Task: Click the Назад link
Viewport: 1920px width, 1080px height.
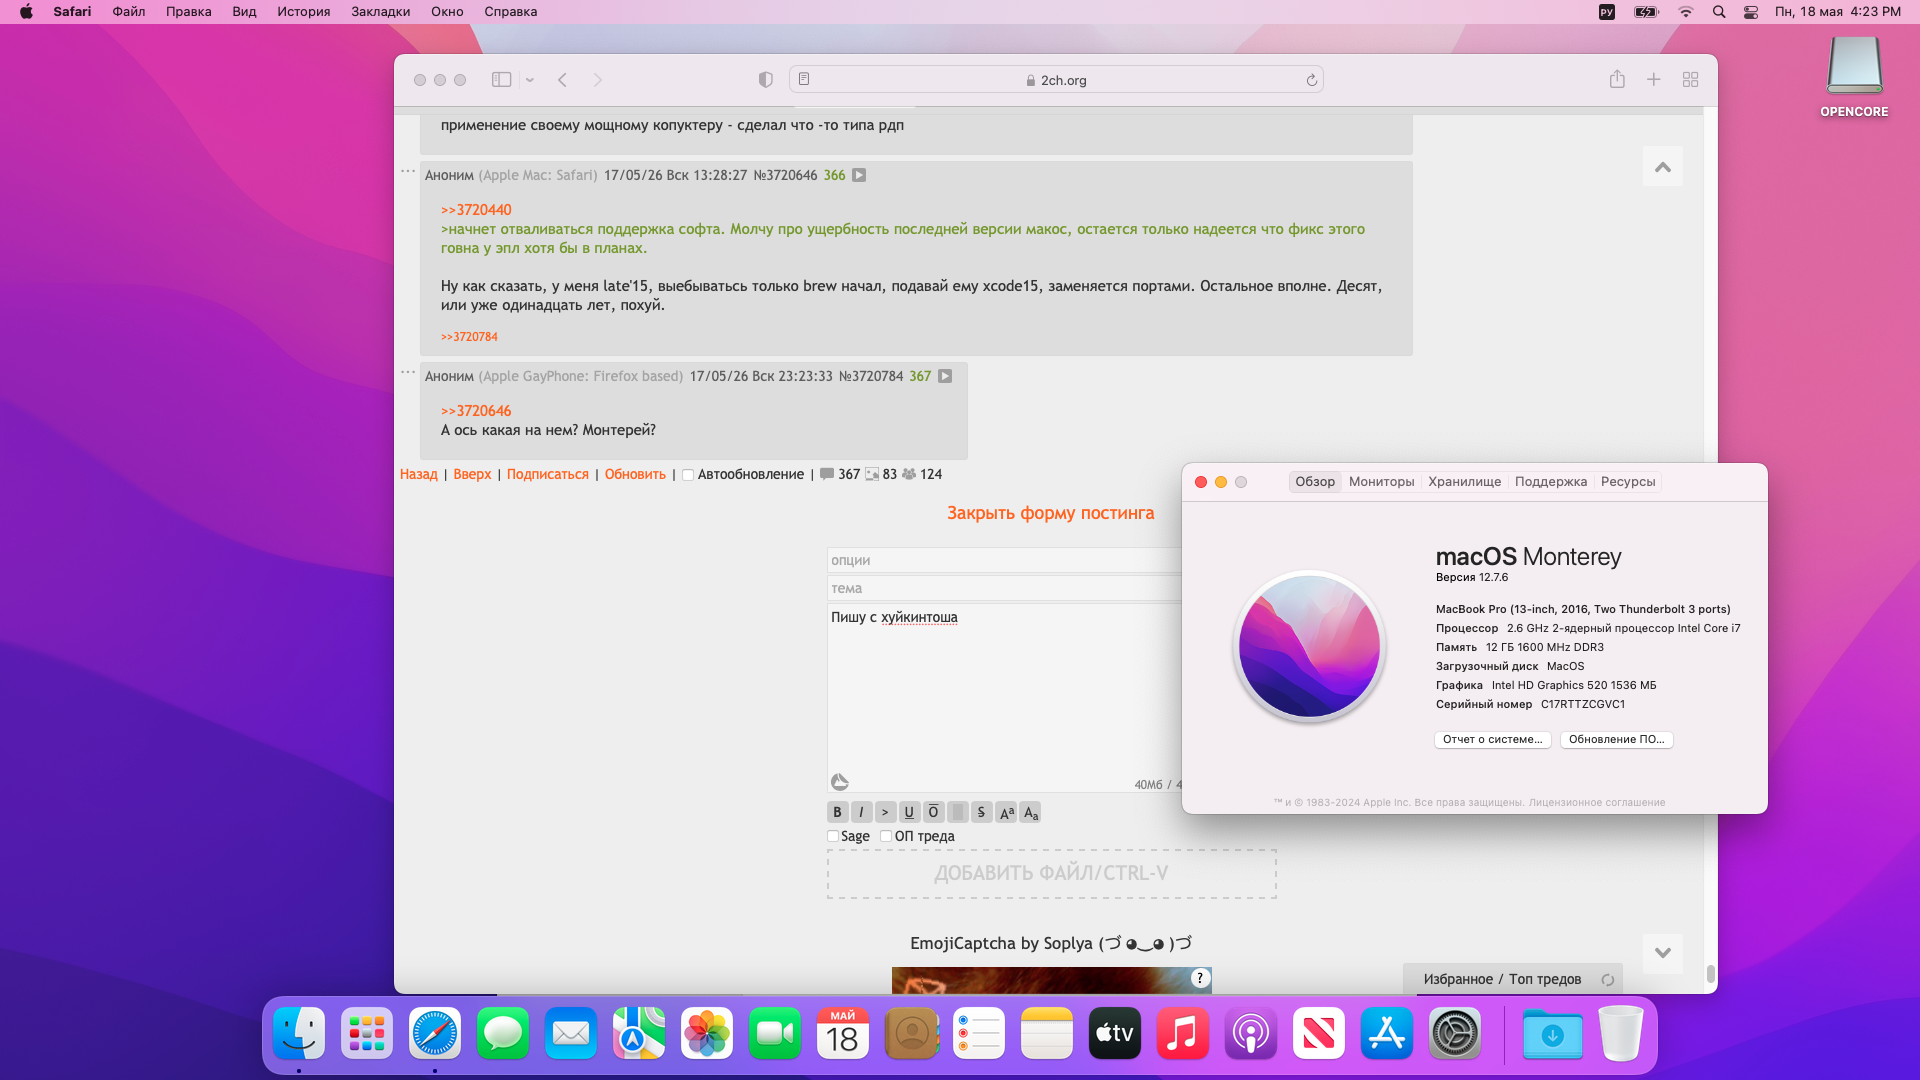Action: (x=419, y=474)
